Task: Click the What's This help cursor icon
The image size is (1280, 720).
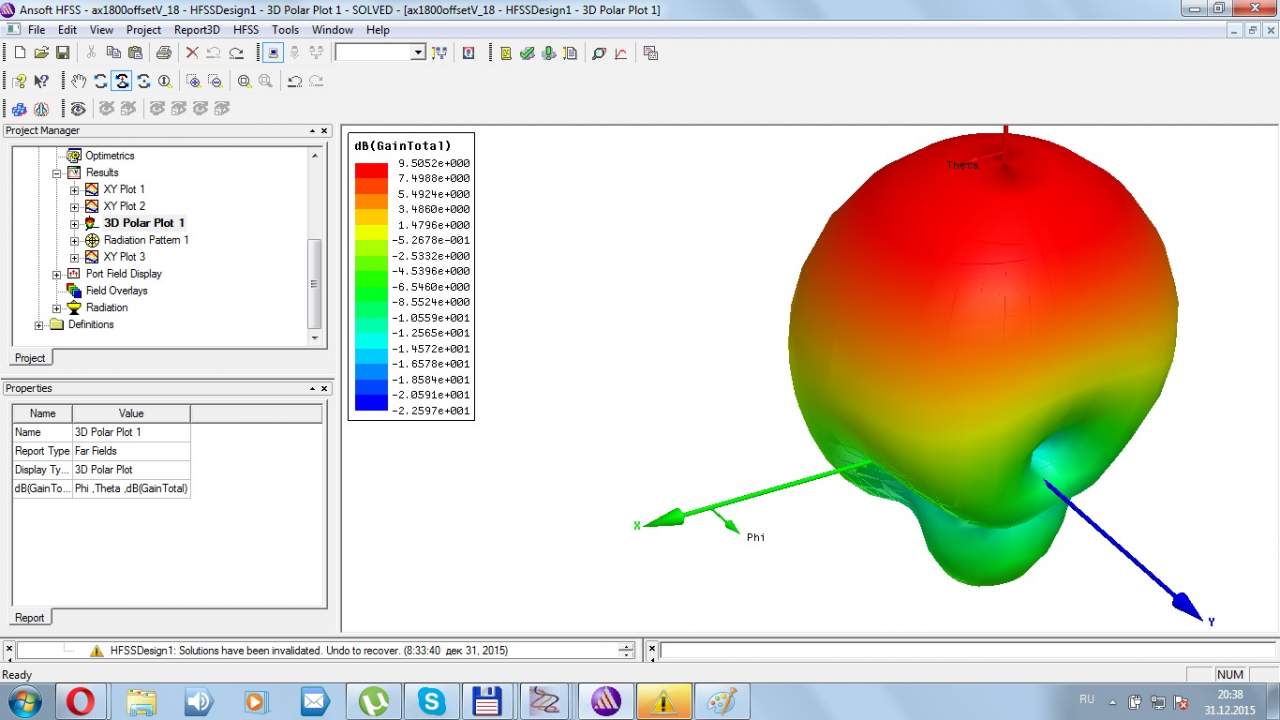Action: pyautogui.click(x=41, y=81)
